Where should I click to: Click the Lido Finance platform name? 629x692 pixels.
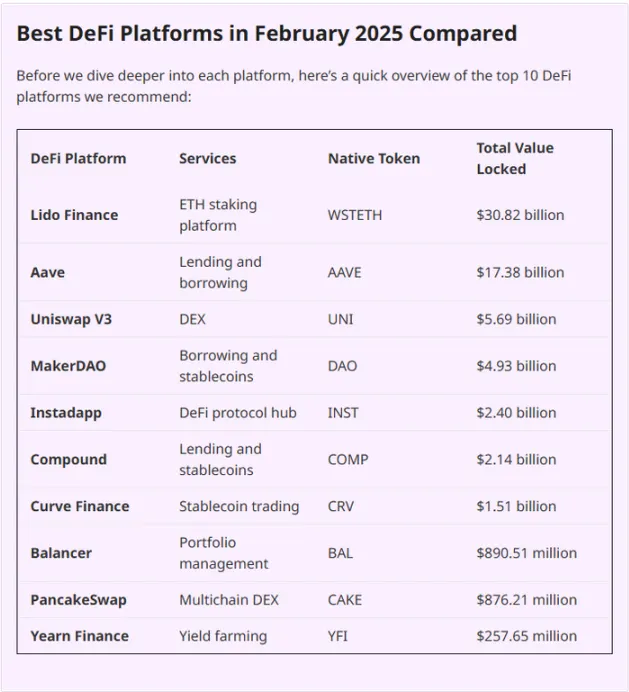click(x=74, y=215)
